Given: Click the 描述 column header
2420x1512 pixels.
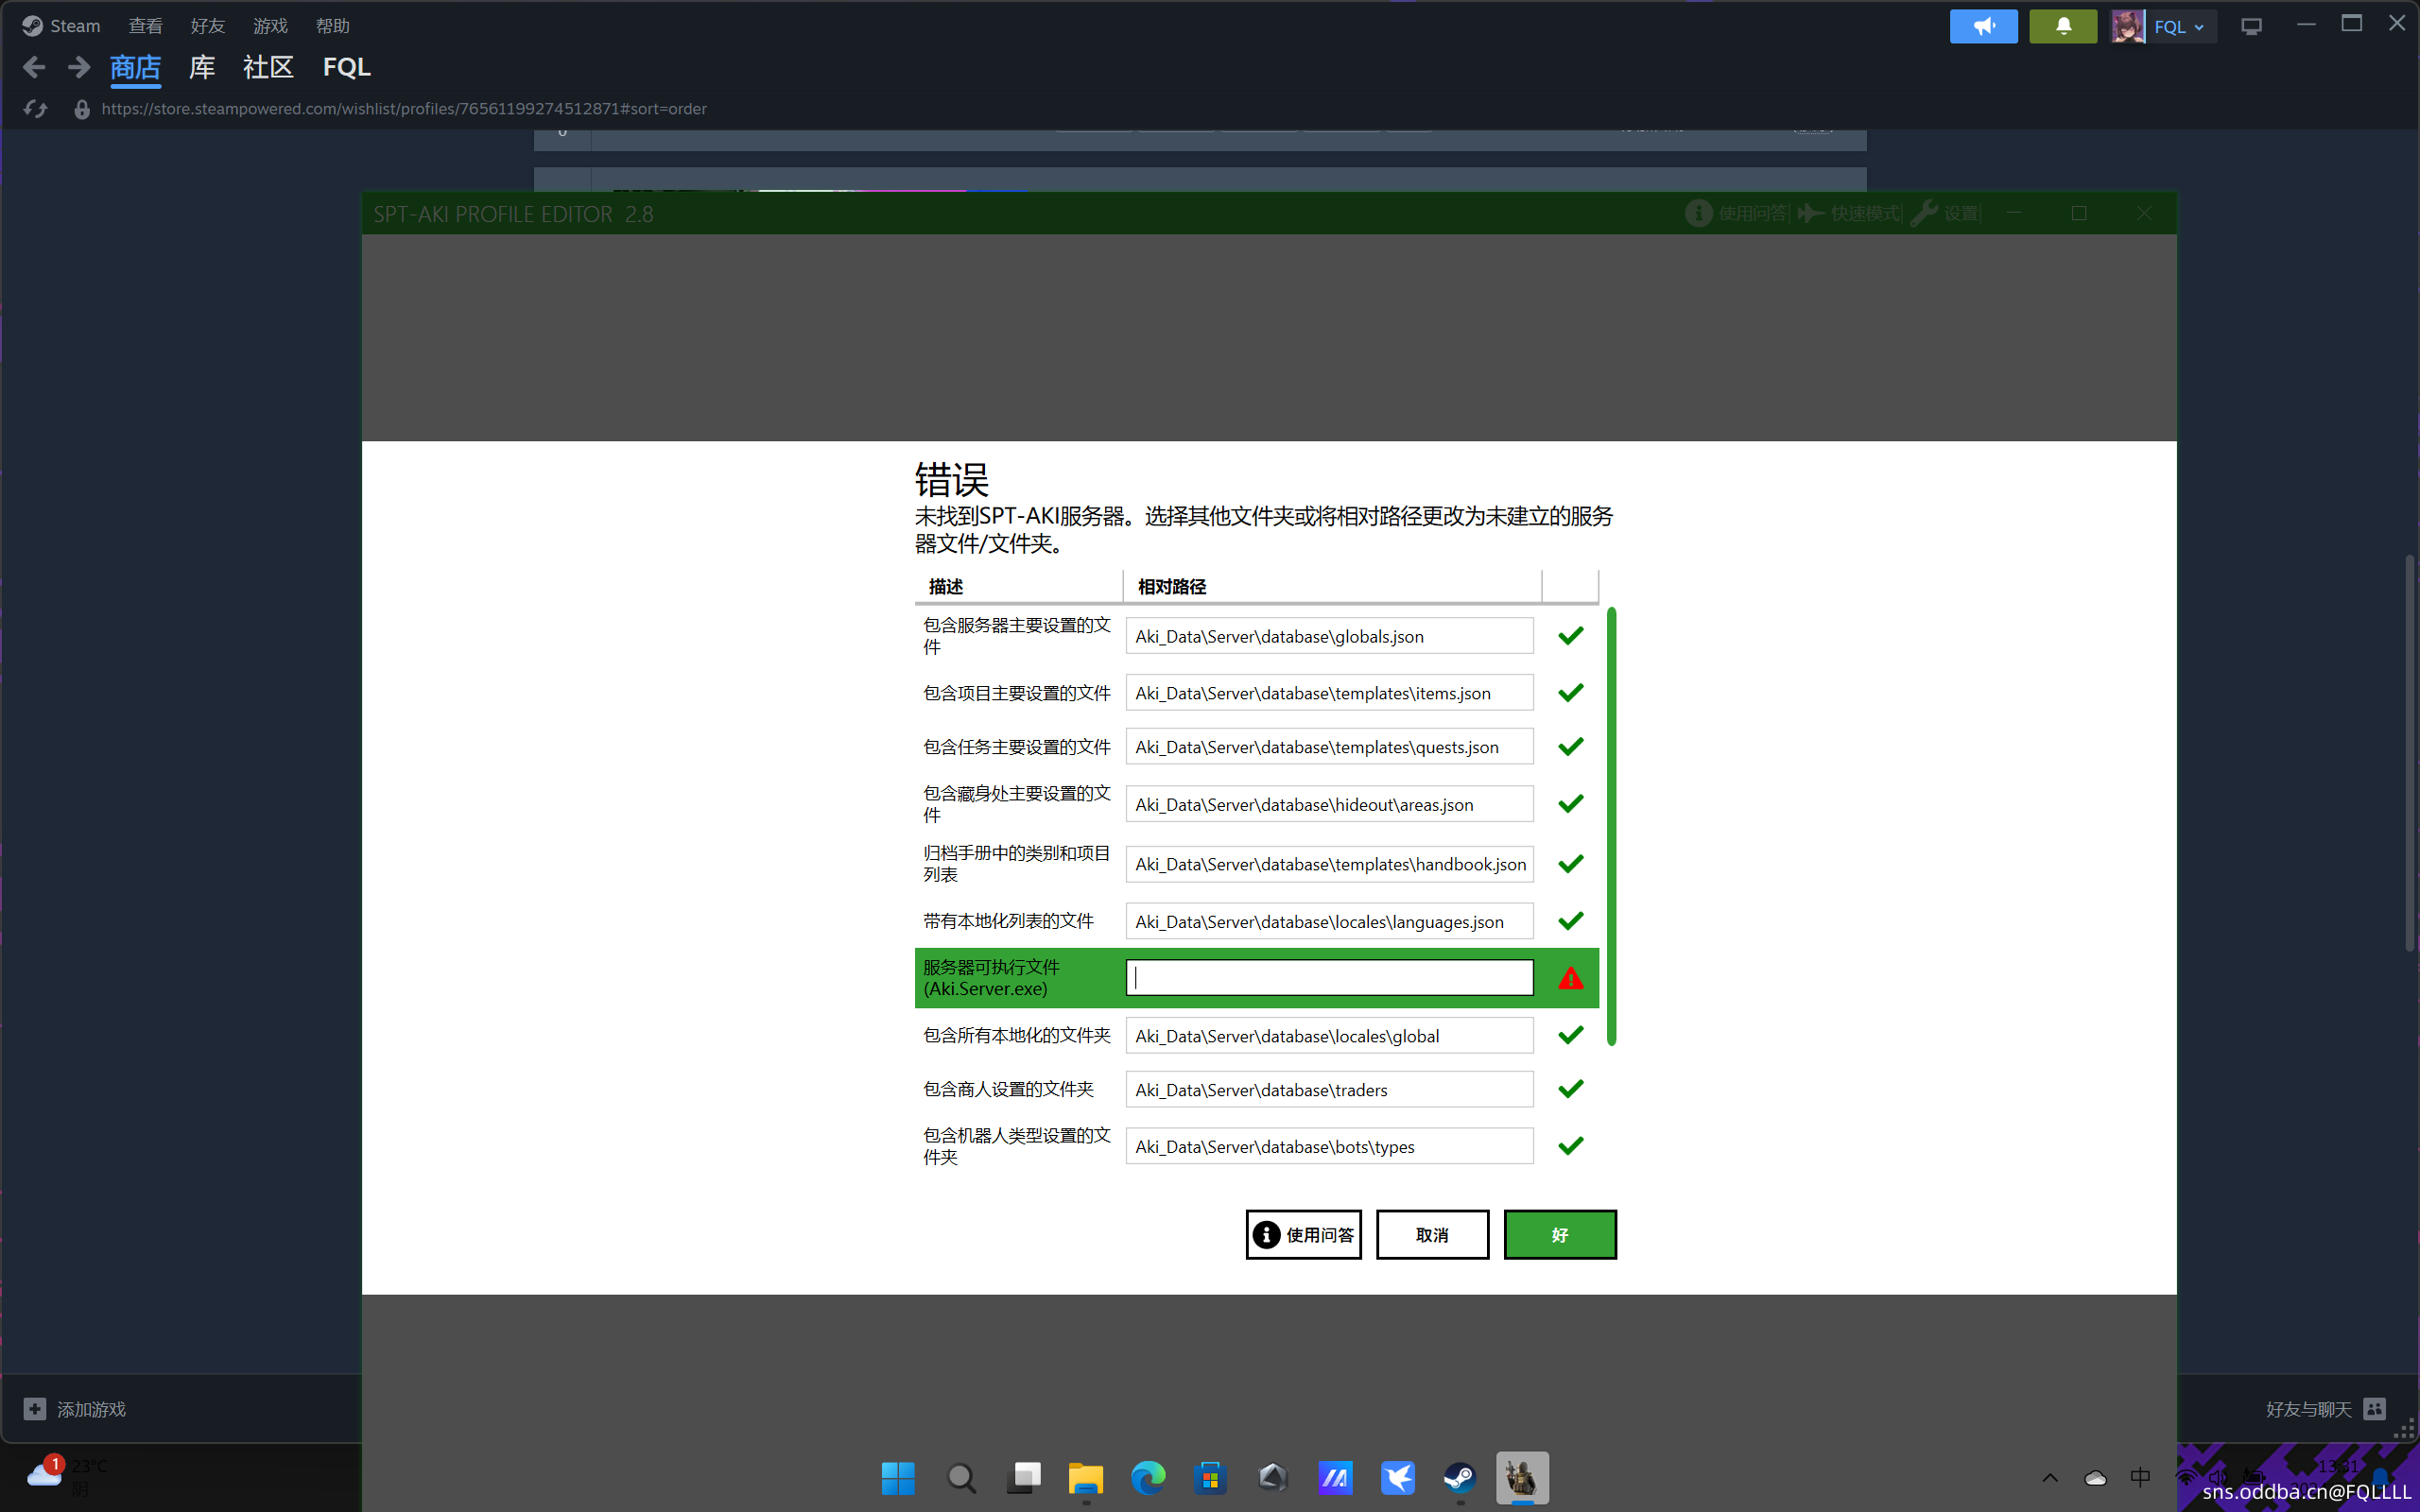Looking at the screenshot, I should [1018, 587].
